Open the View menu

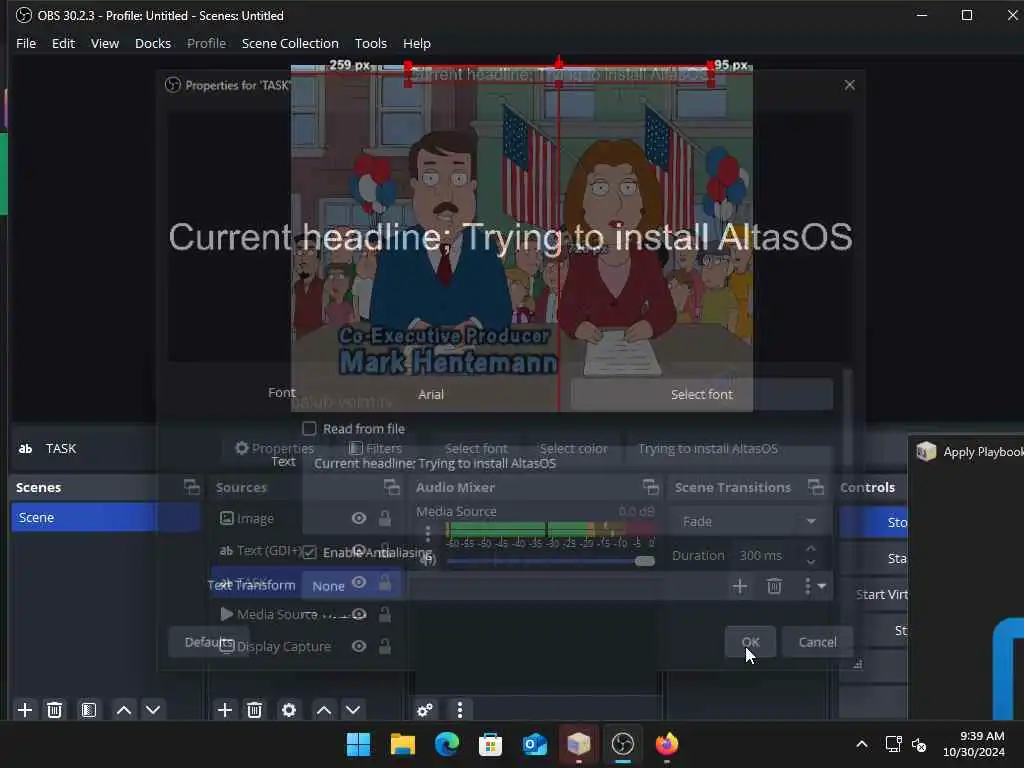point(104,43)
